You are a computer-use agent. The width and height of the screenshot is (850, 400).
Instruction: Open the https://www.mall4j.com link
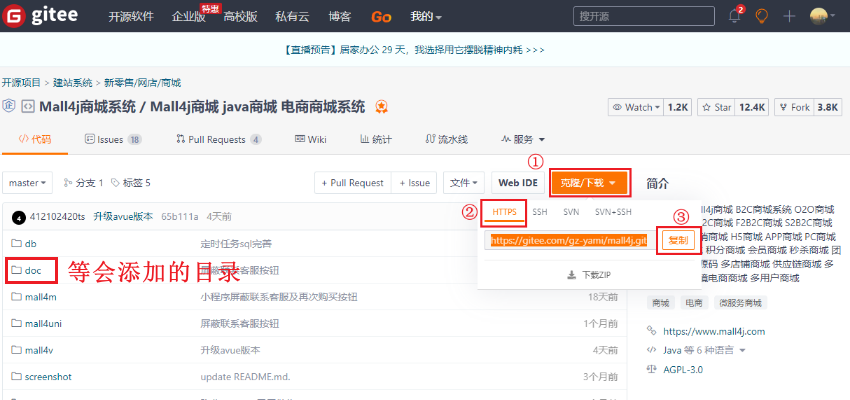[x=714, y=331]
